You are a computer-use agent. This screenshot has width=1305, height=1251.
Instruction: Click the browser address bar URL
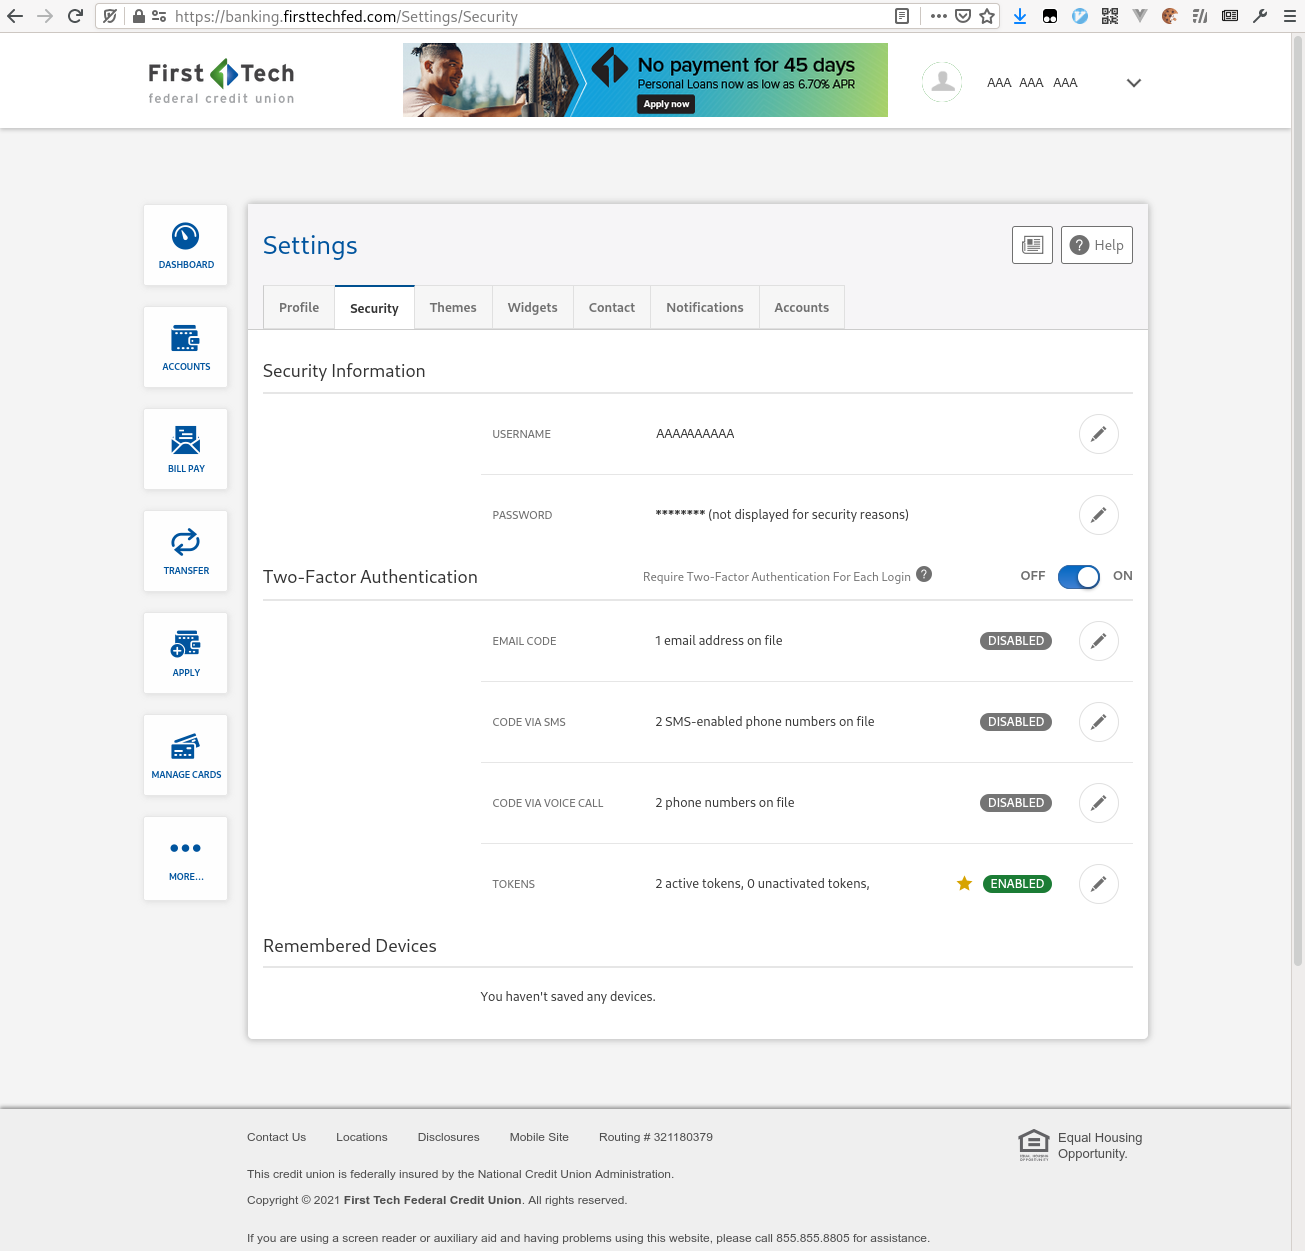[346, 16]
